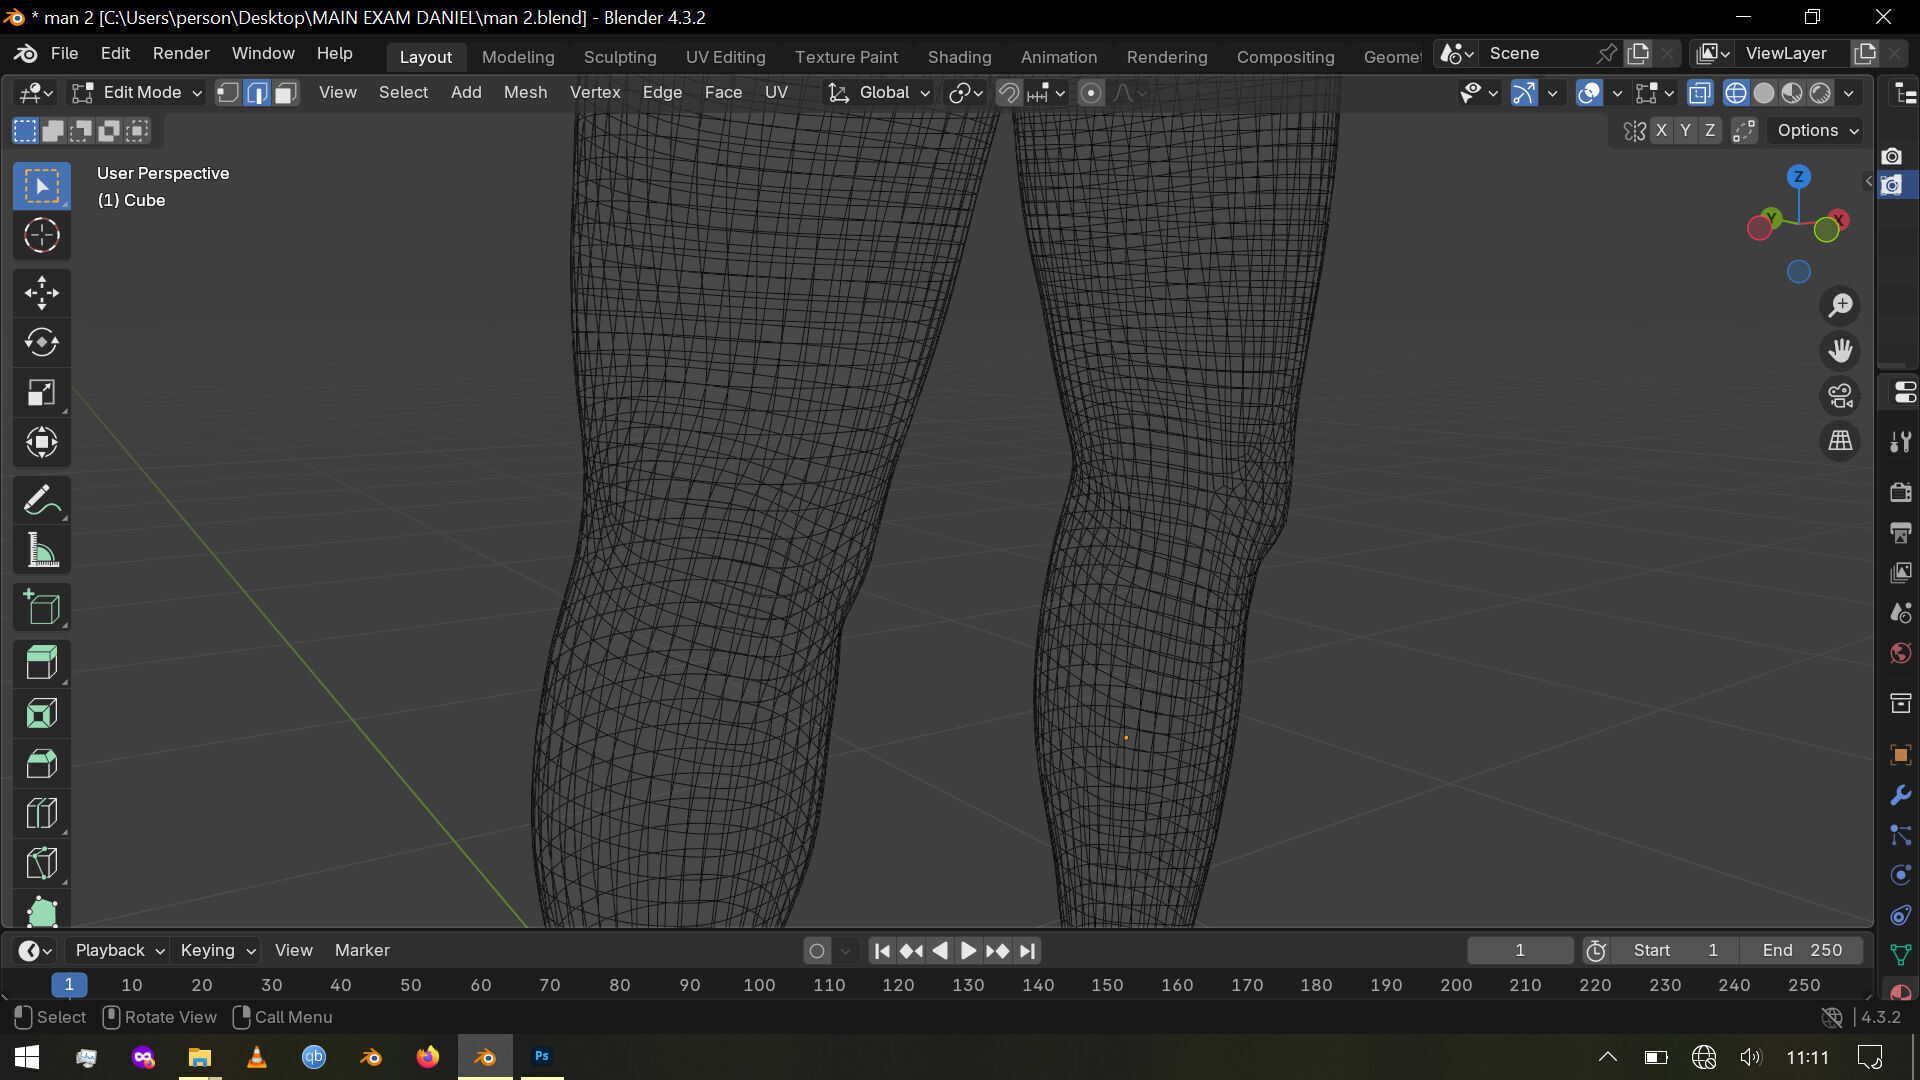
Task: Open the timeline Marker menu
Action: pyautogui.click(x=362, y=951)
